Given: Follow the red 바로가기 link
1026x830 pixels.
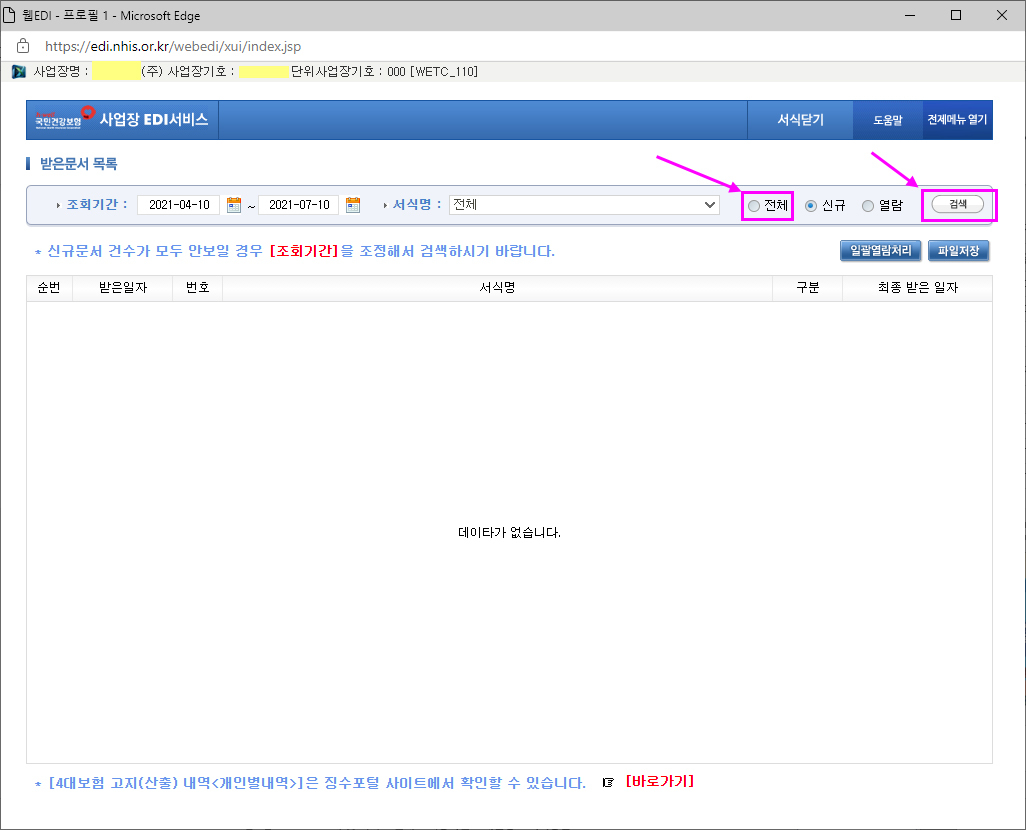Looking at the screenshot, I should 660,782.
